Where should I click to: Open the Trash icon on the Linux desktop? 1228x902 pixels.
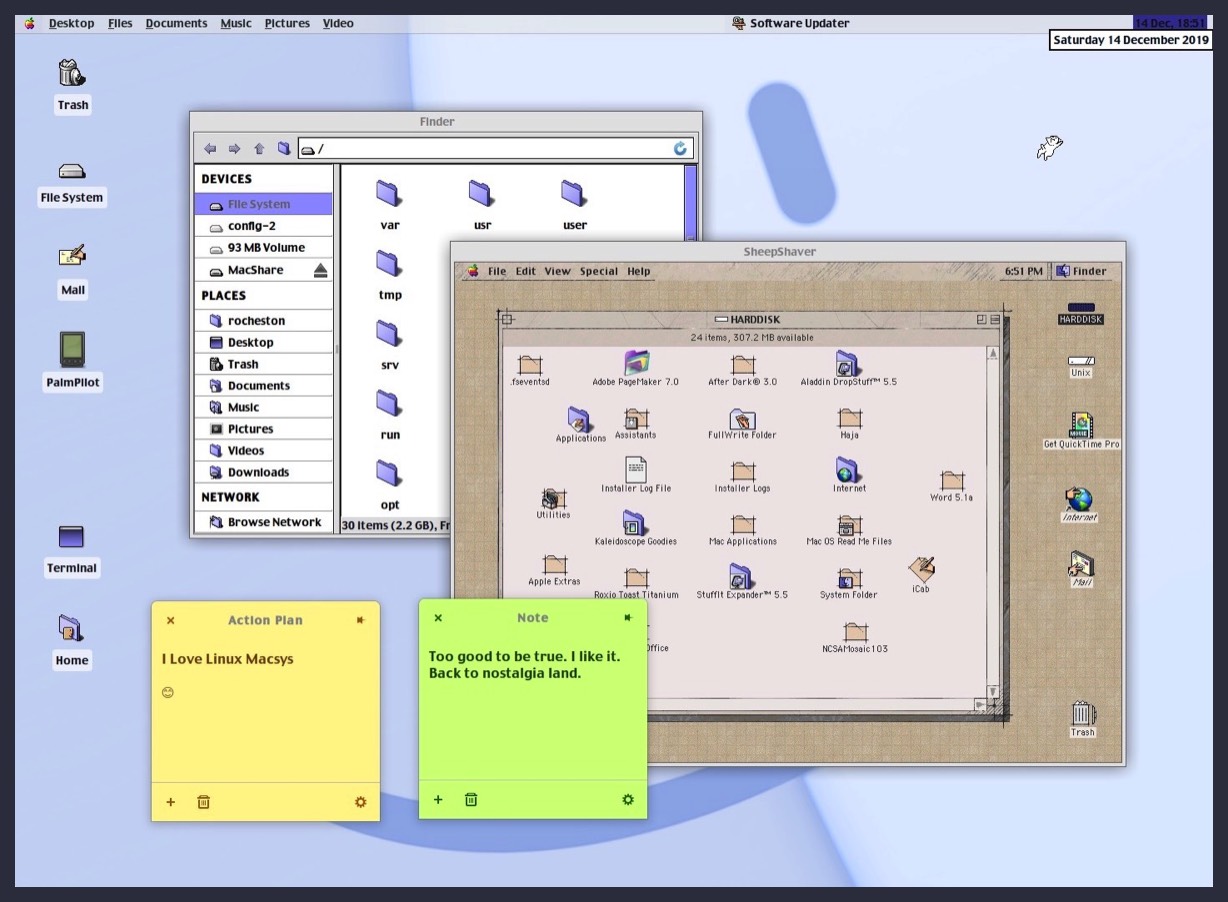pyautogui.click(x=72, y=73)
